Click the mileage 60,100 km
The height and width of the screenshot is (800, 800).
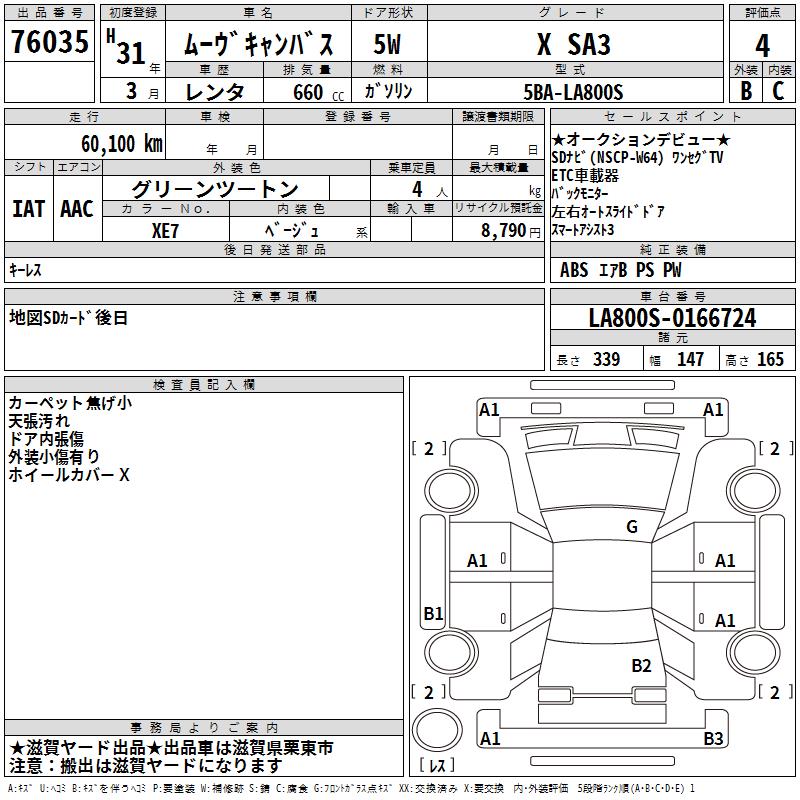(x=122, y=143)
